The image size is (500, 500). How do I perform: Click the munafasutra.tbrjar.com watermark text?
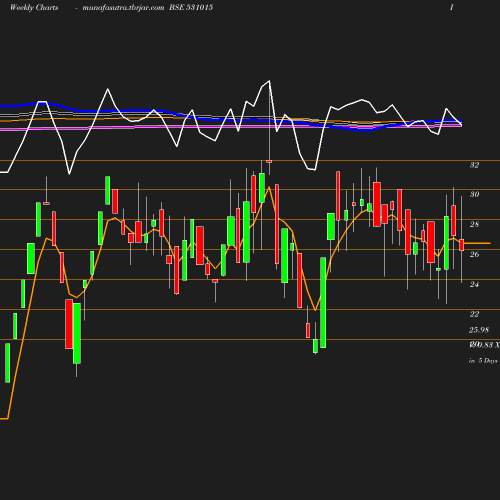point(123,8)
